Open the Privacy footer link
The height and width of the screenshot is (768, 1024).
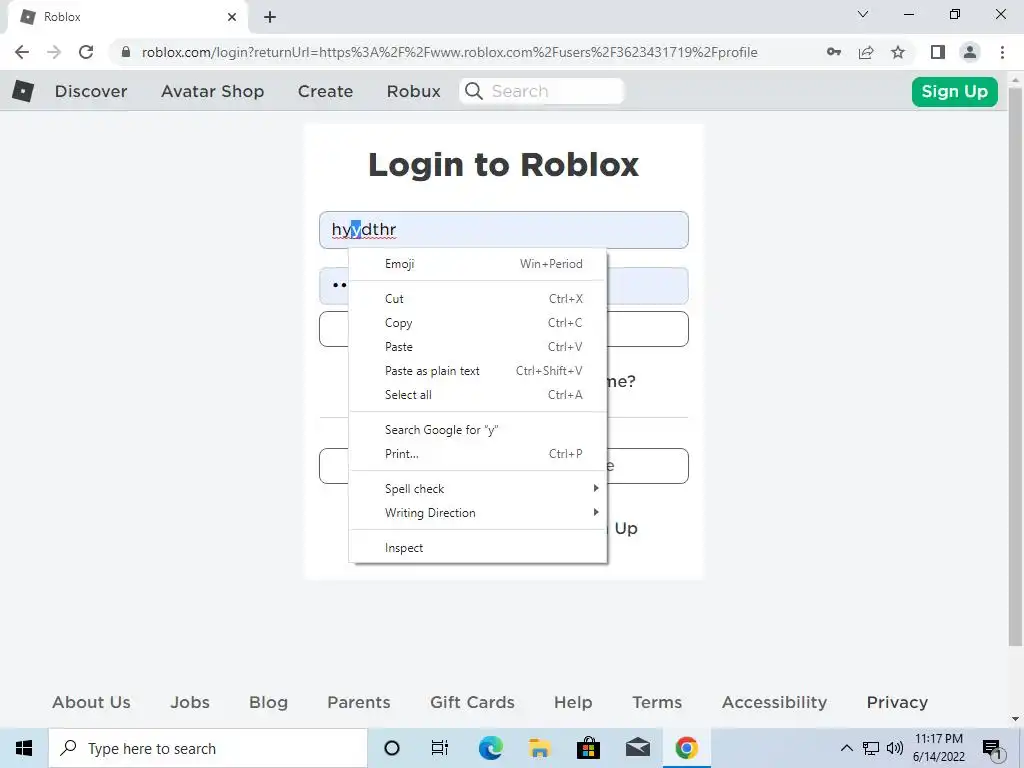click(897, 702)
